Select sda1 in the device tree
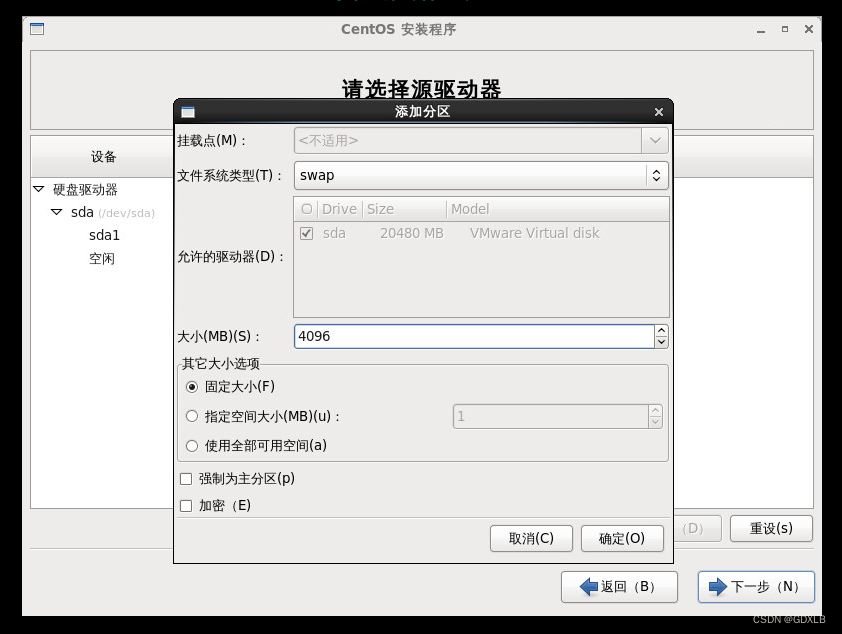 [103, 235]
